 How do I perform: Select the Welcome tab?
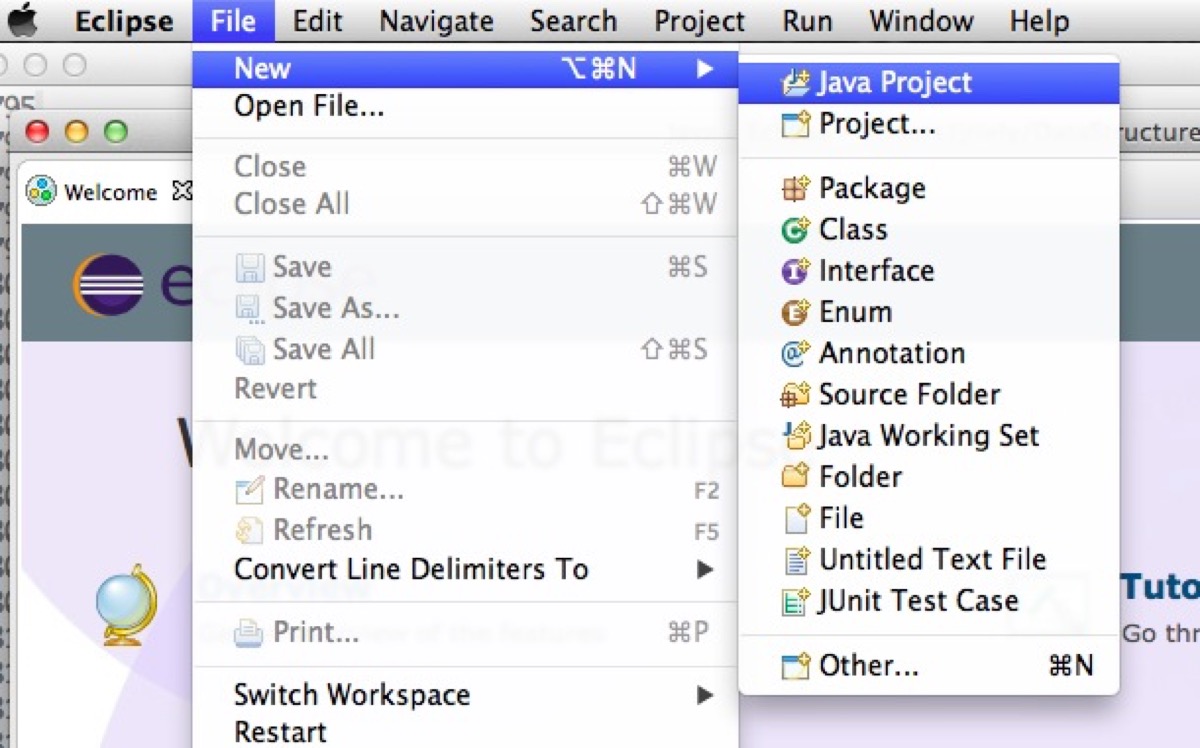pos(110,191)
